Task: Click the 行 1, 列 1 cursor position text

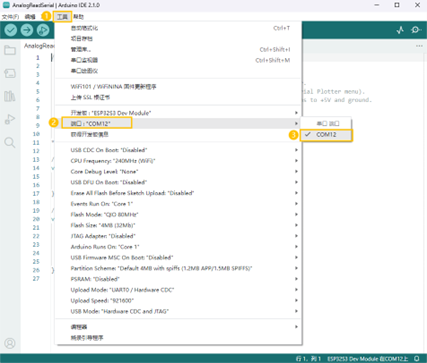Action: click(x=308, y=359)
